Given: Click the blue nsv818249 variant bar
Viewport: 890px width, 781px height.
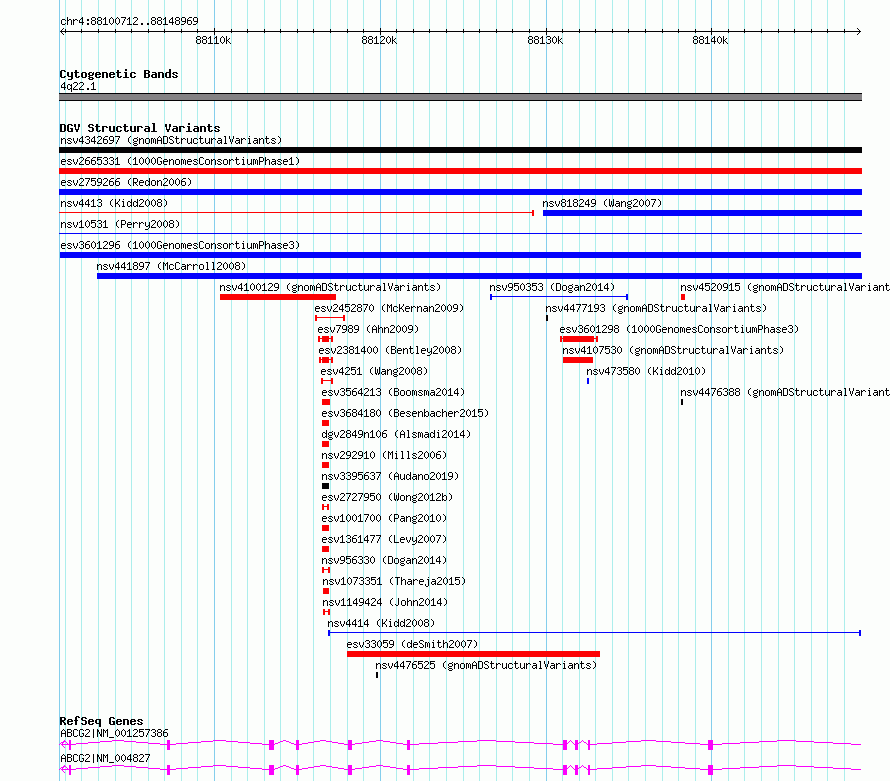Looking at the screenshot, I should click(702, 213).
